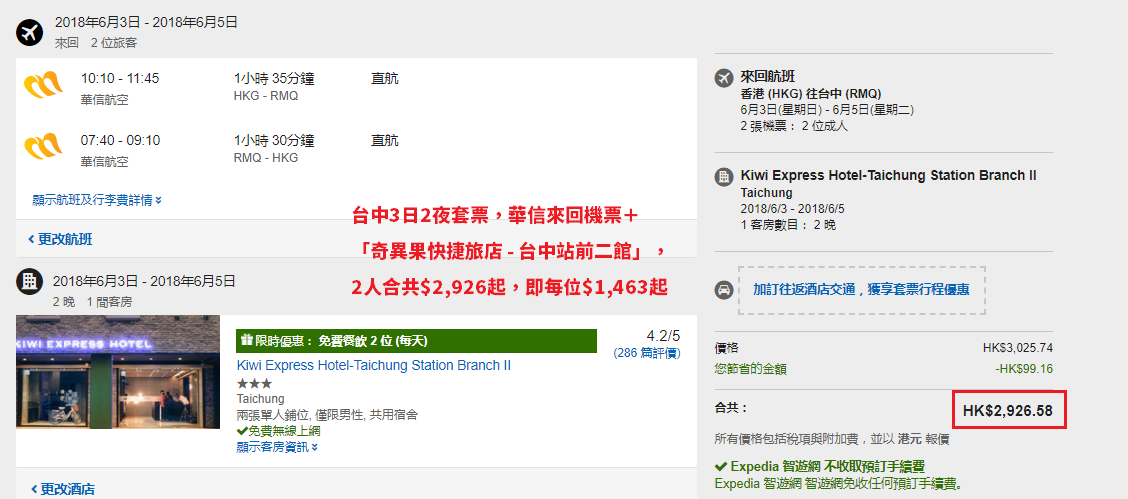Click the hotel building icon beside stay dates

(x=29, y=281)
